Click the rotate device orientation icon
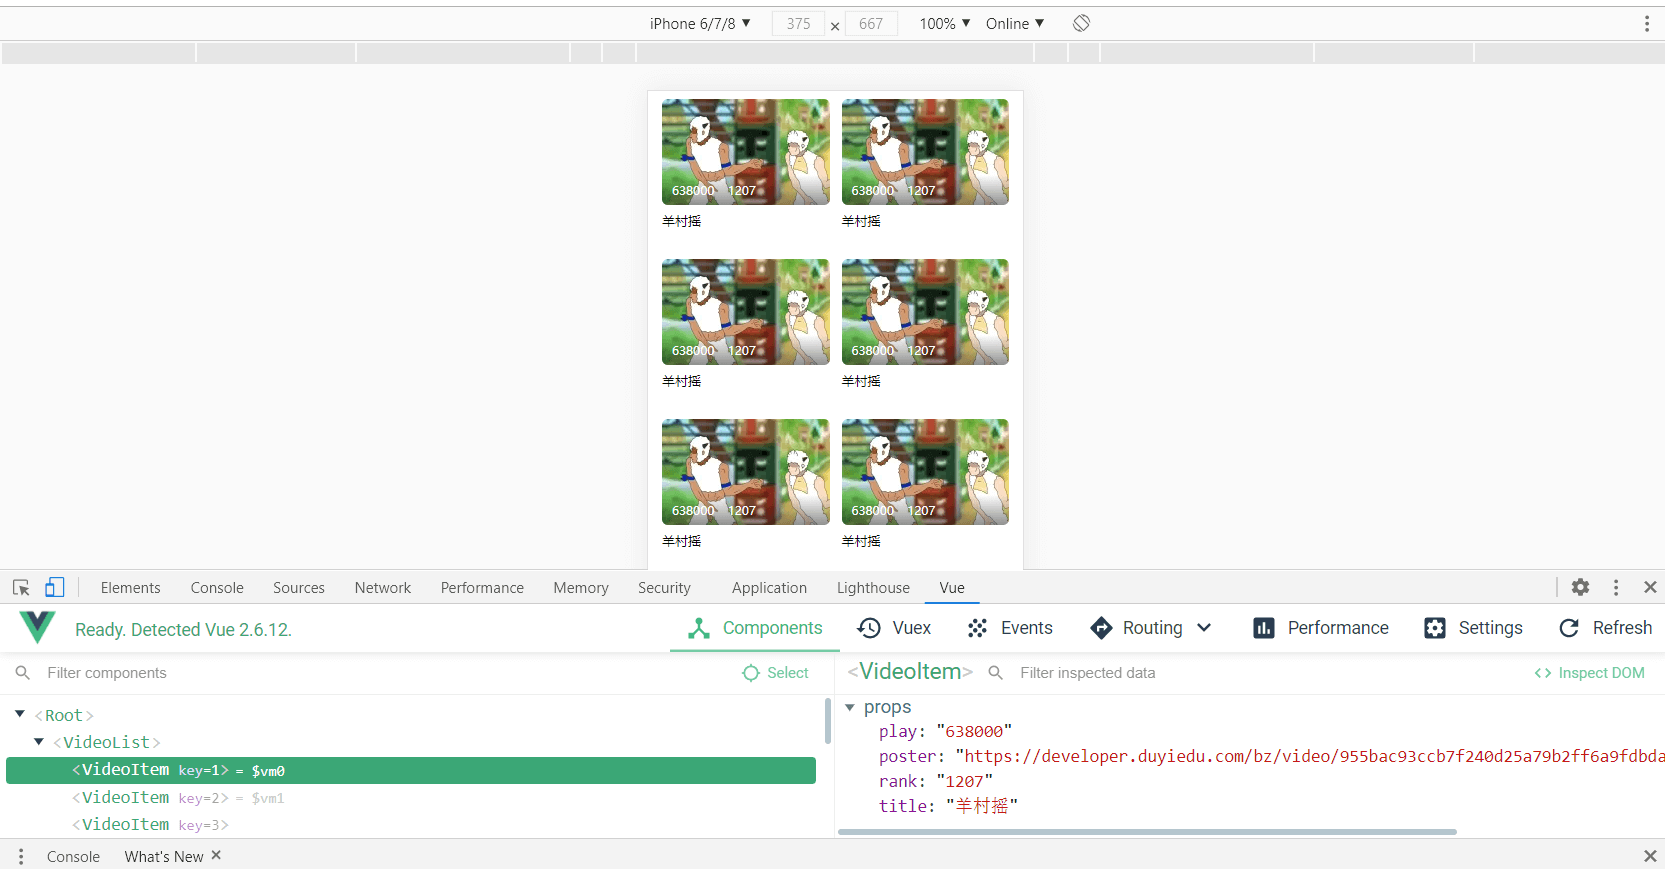The height and width of the screenshot is (869, 1665). click(x=1081, y=23)
